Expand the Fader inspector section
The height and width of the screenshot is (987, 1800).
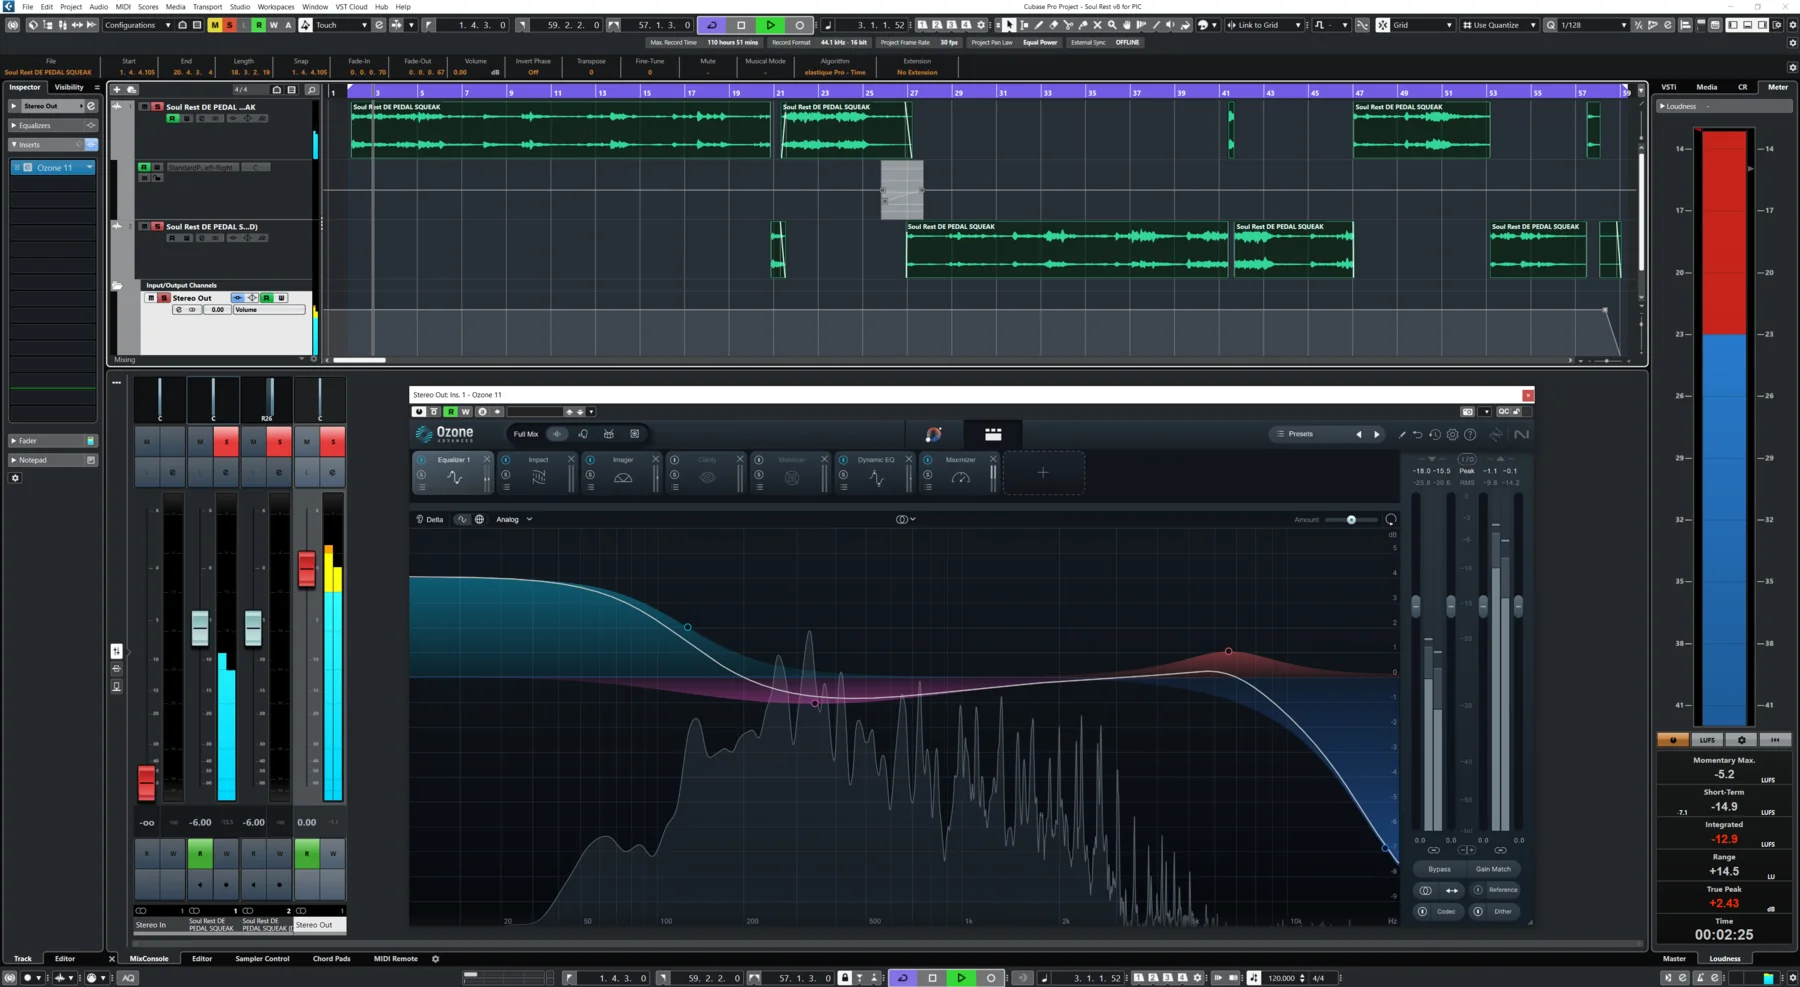tap(53, 440)
